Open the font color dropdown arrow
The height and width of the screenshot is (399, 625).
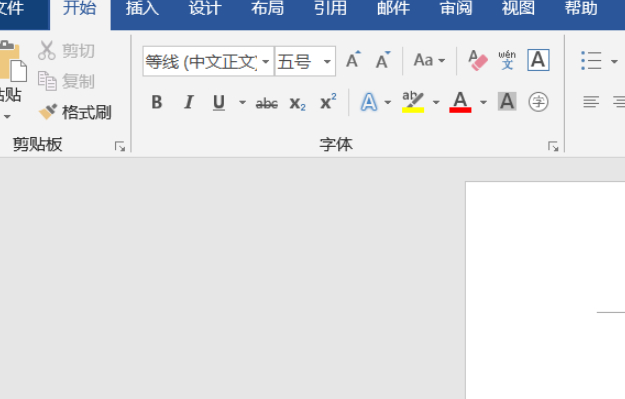[483, 102]
